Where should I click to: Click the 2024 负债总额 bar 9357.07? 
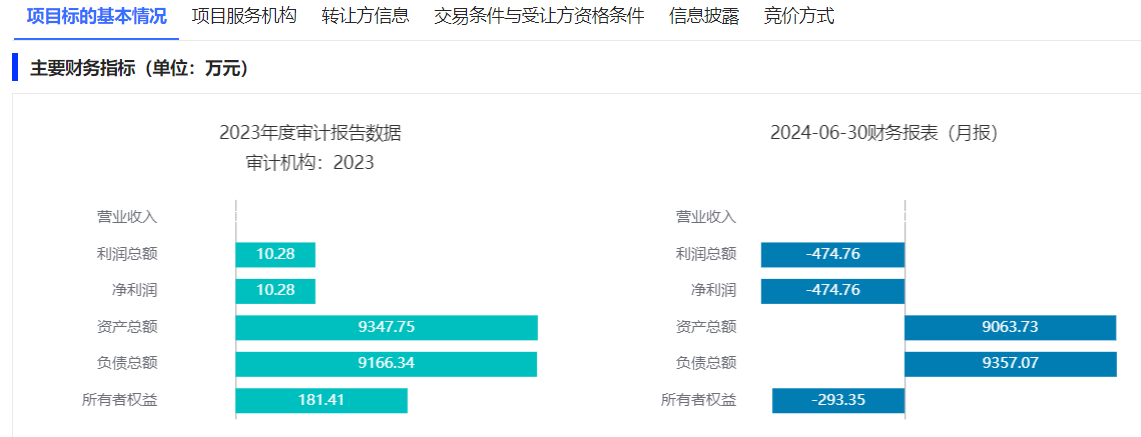1010,363
